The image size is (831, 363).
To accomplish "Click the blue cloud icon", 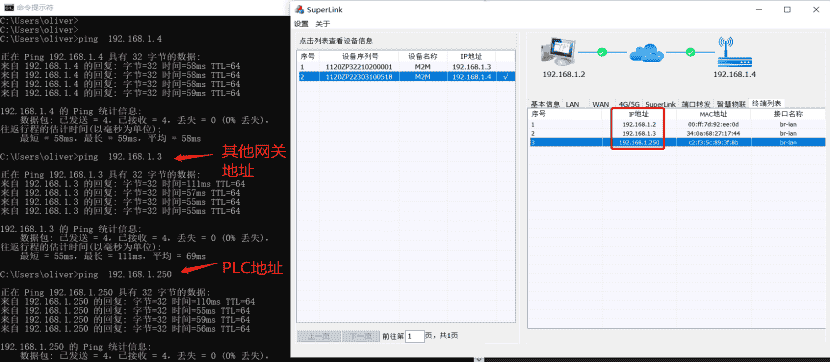I will 647,52.
